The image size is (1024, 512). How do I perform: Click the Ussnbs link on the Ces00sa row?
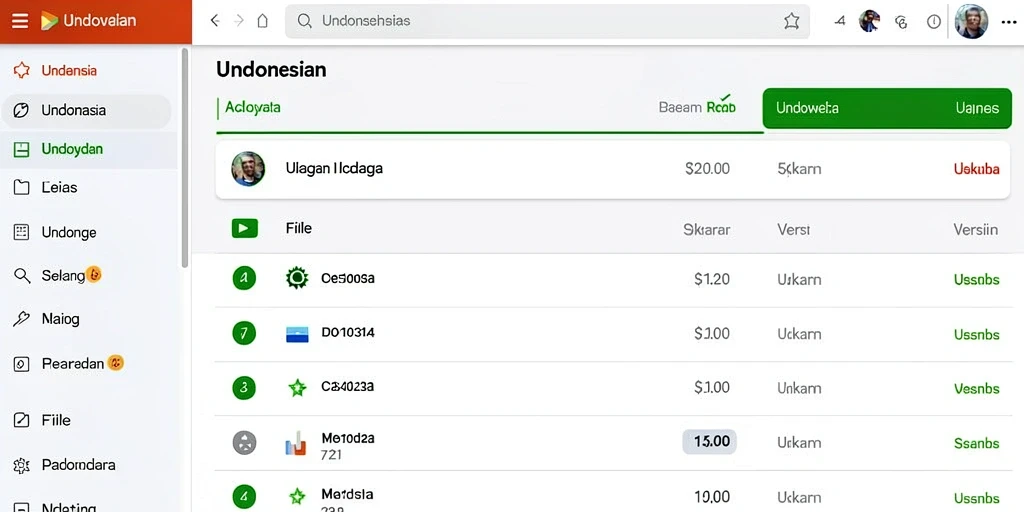976,280
